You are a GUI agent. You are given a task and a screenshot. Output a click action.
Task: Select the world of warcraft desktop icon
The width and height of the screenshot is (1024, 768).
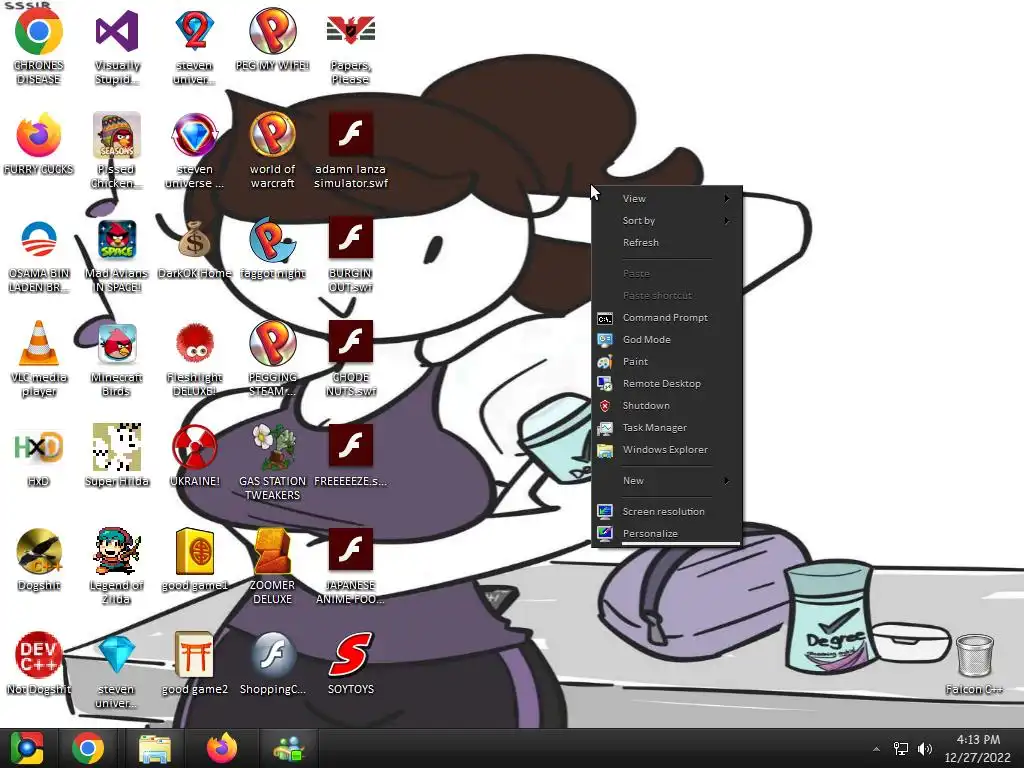tap(272, 136)
